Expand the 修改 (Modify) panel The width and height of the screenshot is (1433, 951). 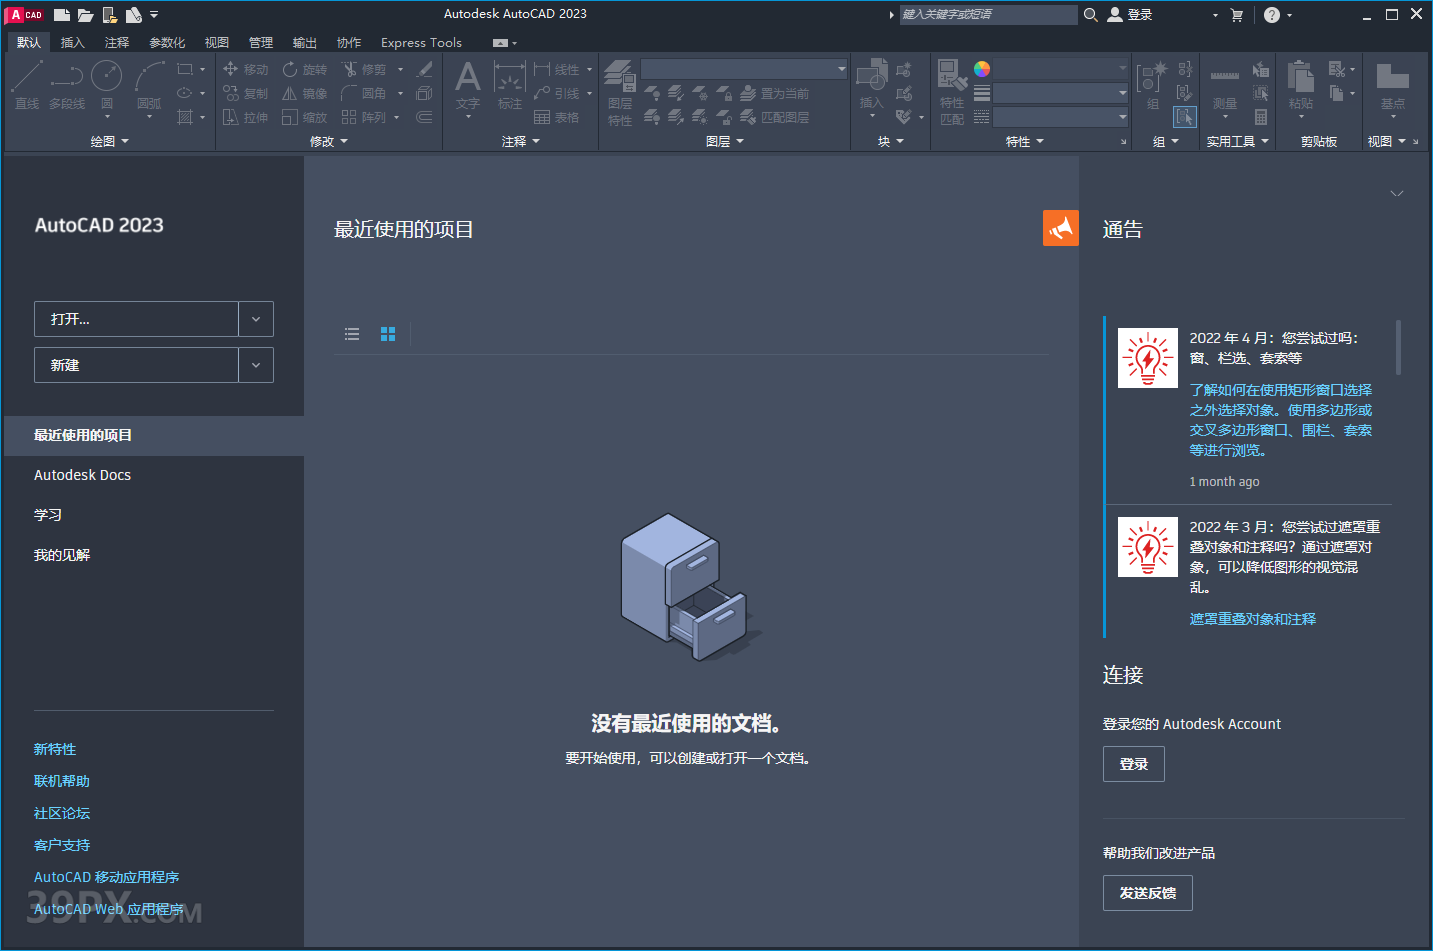(x=329, y=141)
